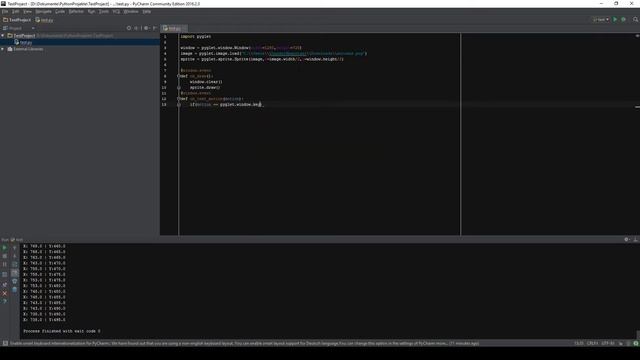Open the test run configuration dropdown
This screenshot has height=360, width=640.
(x=601, y=19)
